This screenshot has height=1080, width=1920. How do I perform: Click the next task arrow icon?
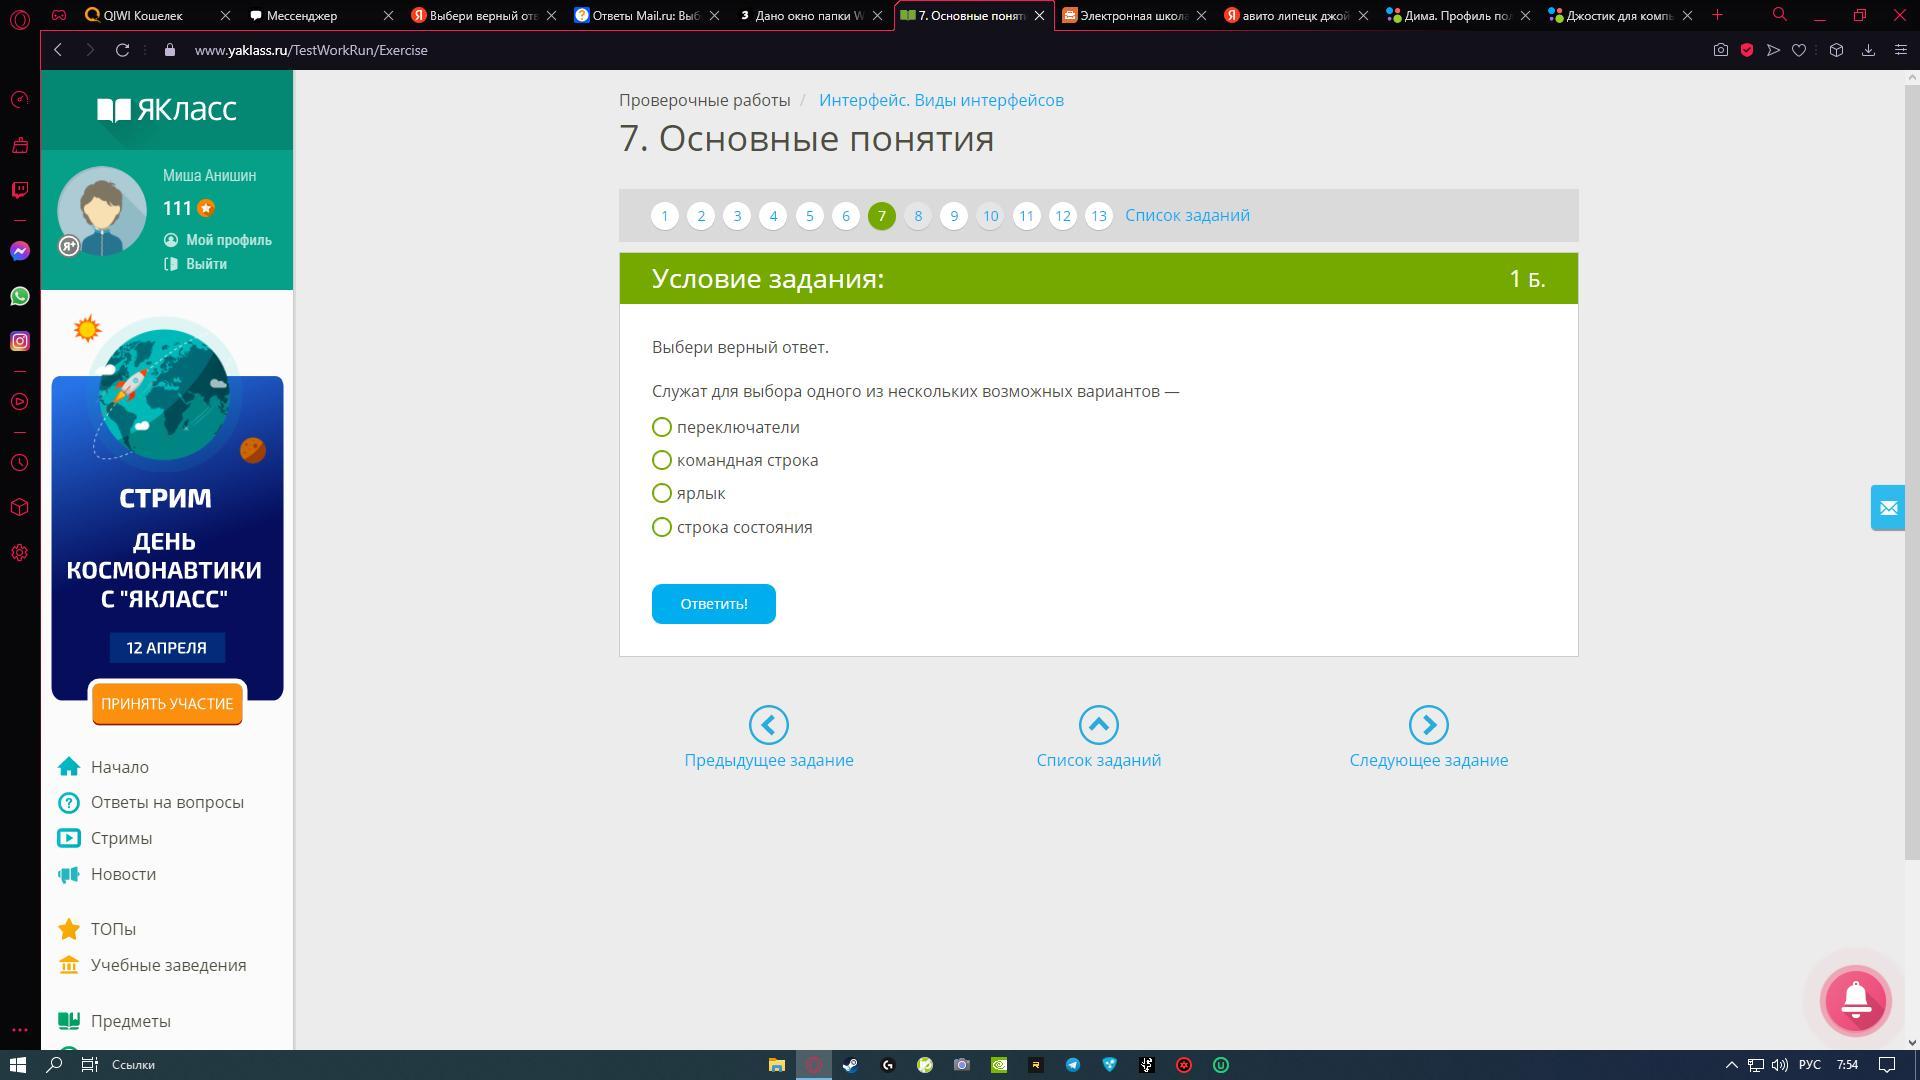(x=1428, y=725)
